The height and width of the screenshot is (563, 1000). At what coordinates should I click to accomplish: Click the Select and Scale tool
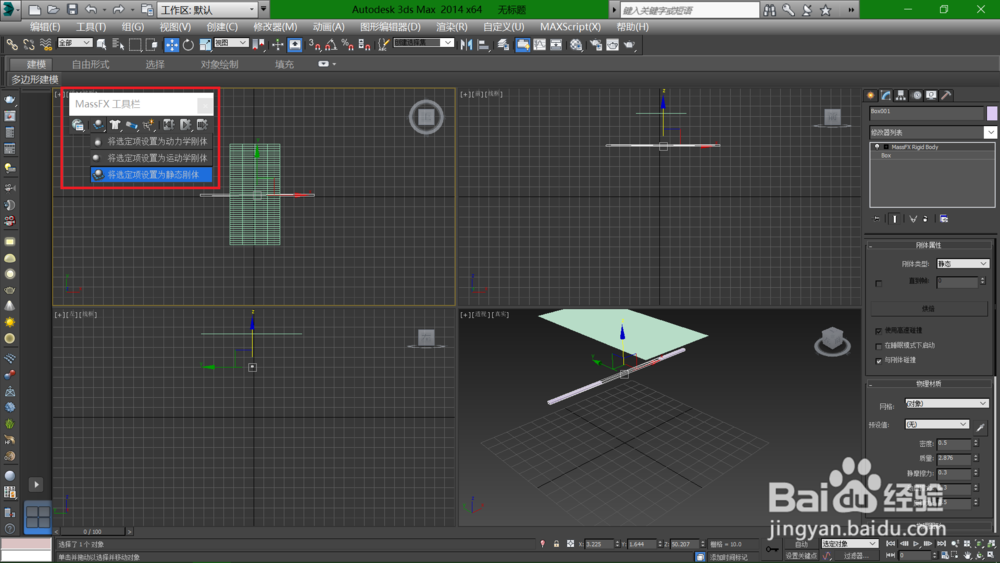205,45
